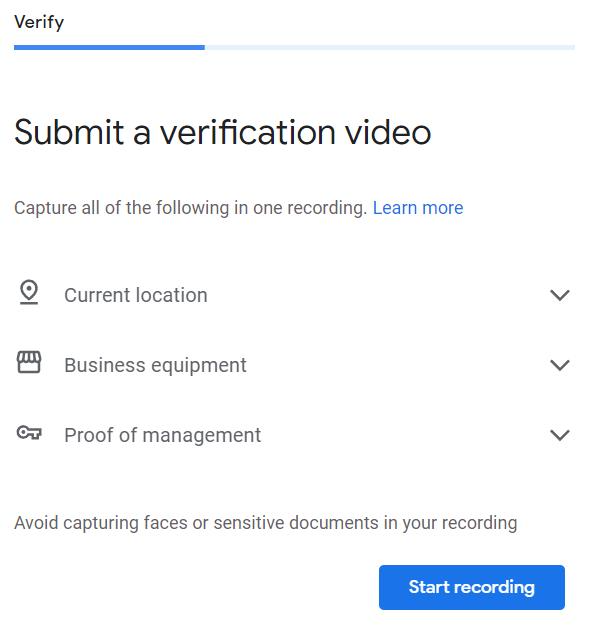Click the 'Capture all of the following' instruction
600x630 pixels.
pyautogui.click(x=190, y=208)
